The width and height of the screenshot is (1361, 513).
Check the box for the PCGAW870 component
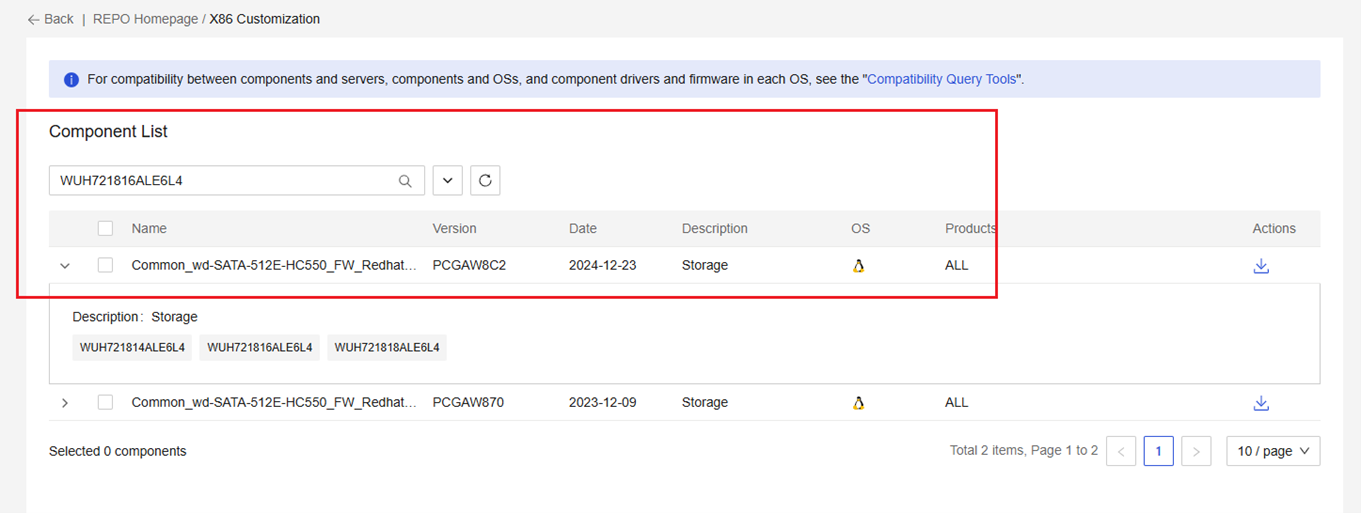click(x=105, y=403)
